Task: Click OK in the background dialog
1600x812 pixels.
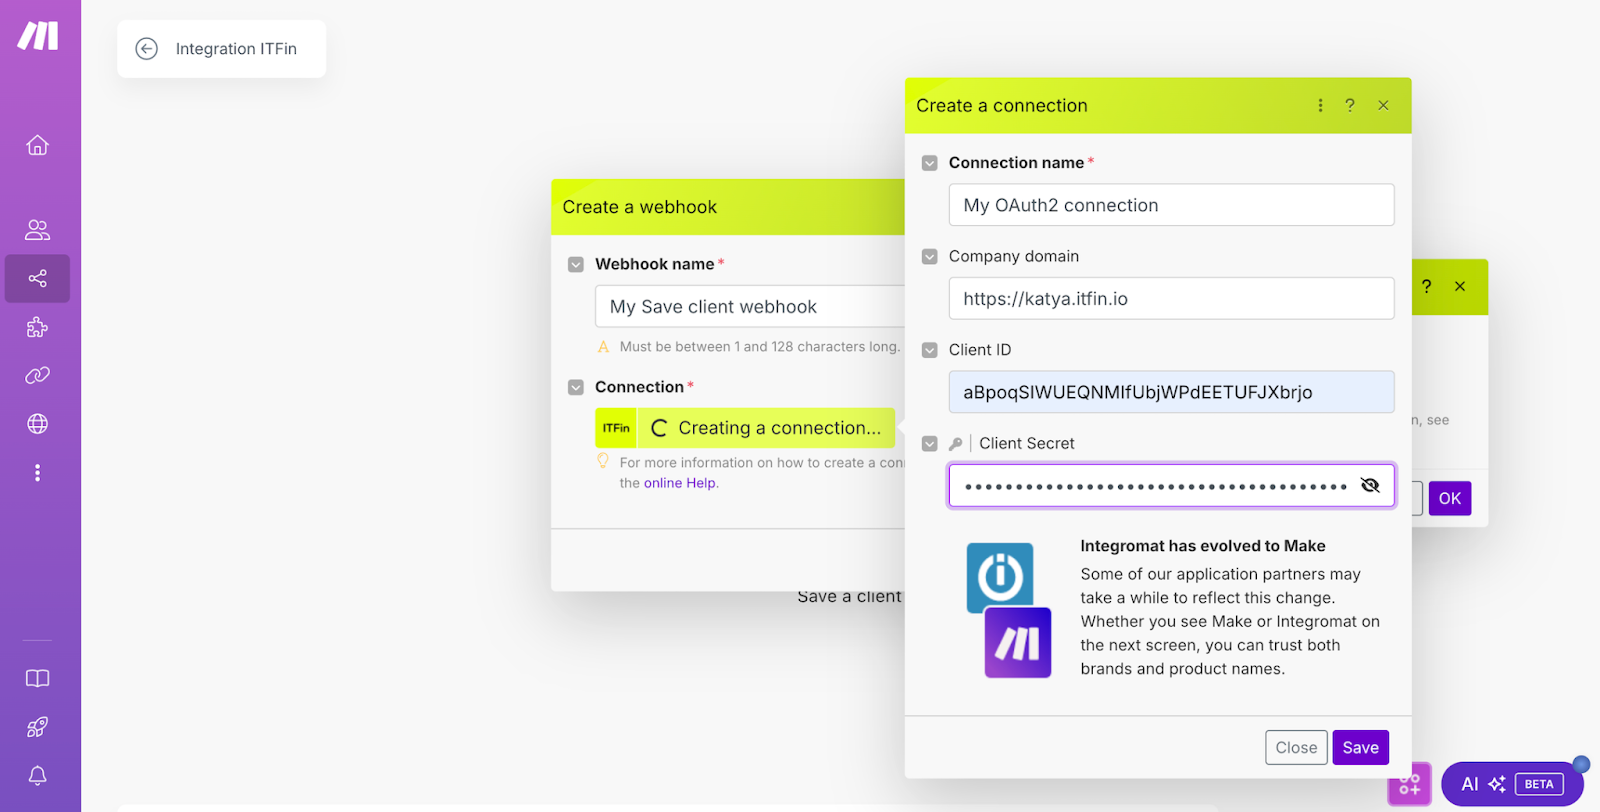Action: (1450, 498)
